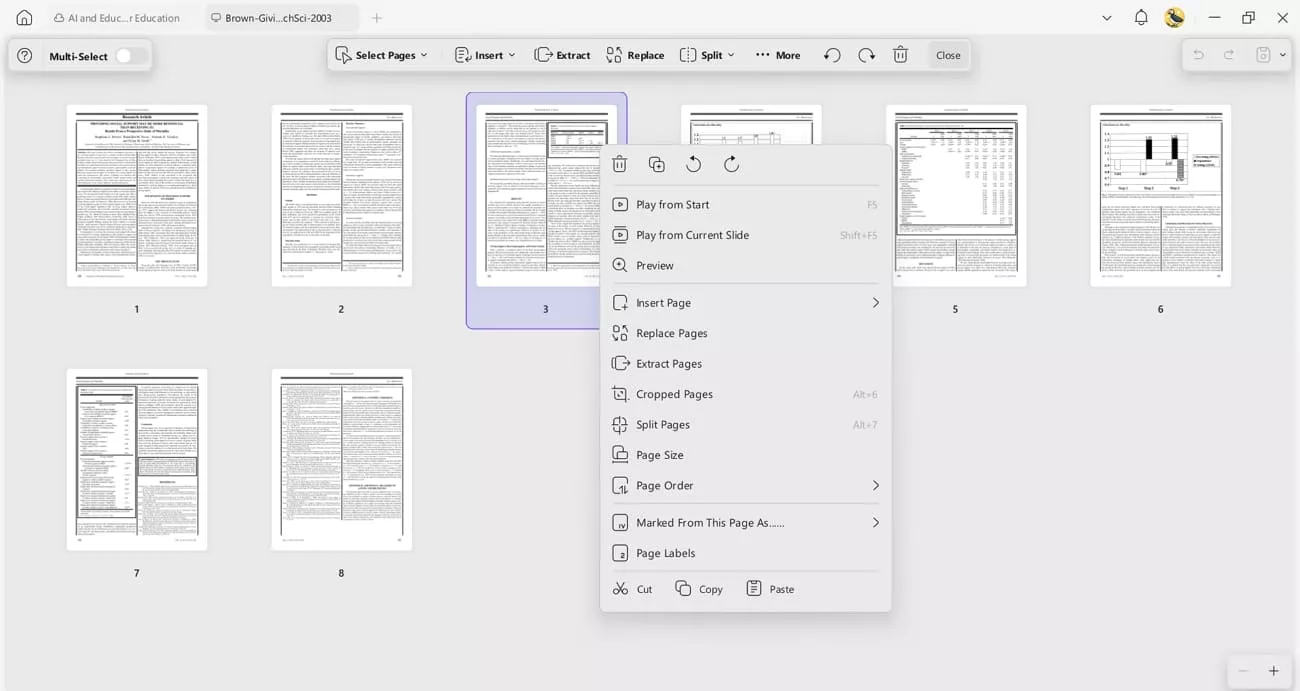Switch to AI and Education tab
The height and width of the screenshot is (691, 1300).
click(x=118, y=18)
